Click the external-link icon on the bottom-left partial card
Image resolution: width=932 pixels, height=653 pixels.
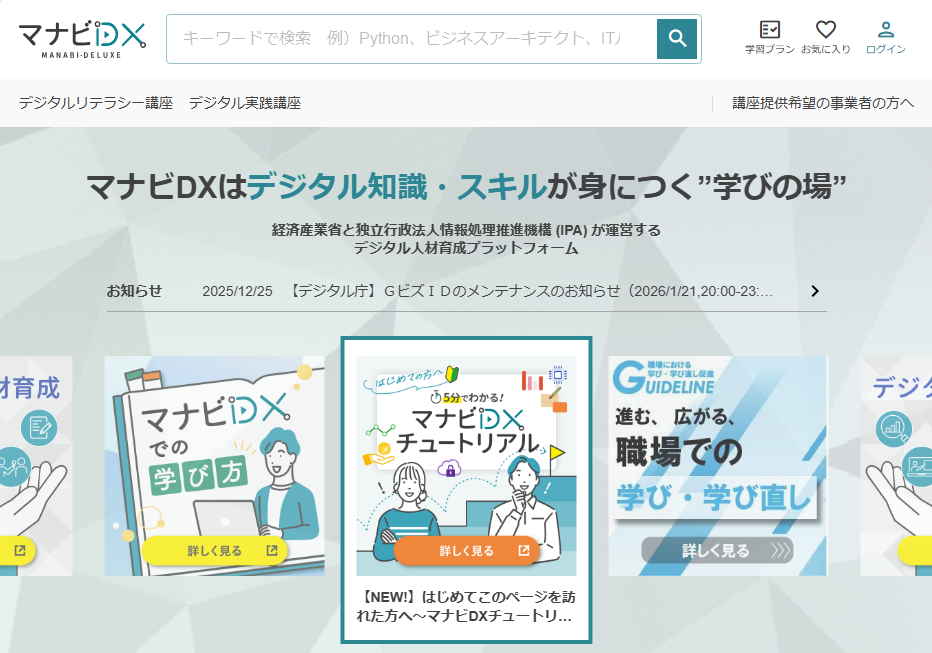pyautogui.click(x=20, y=552)
